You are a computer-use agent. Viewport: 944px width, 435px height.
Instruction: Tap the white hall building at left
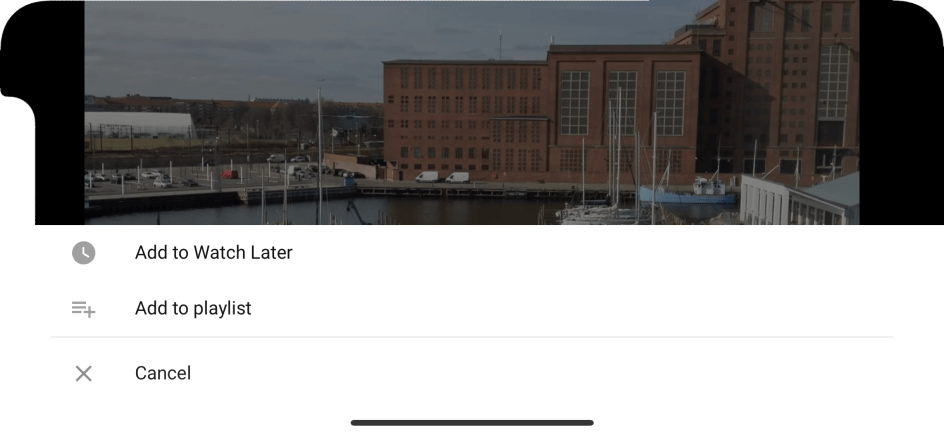tap(140, 125)
